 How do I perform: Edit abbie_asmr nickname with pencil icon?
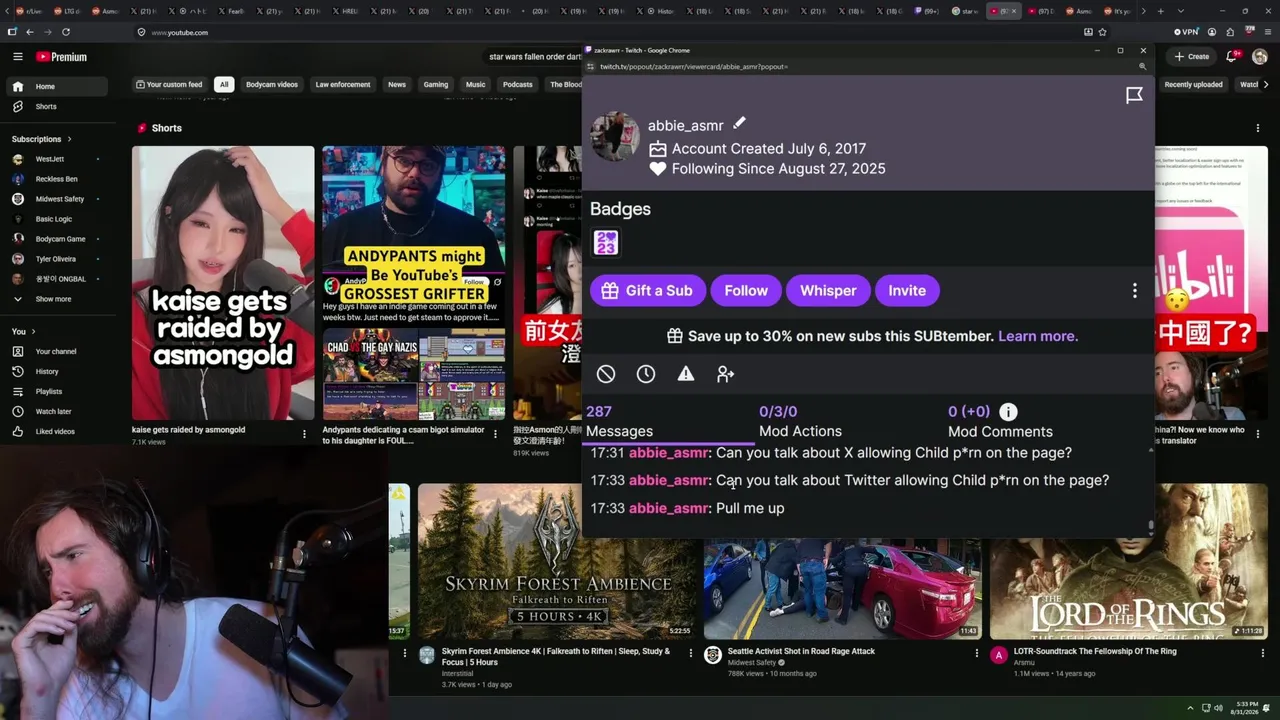(739, 123)
